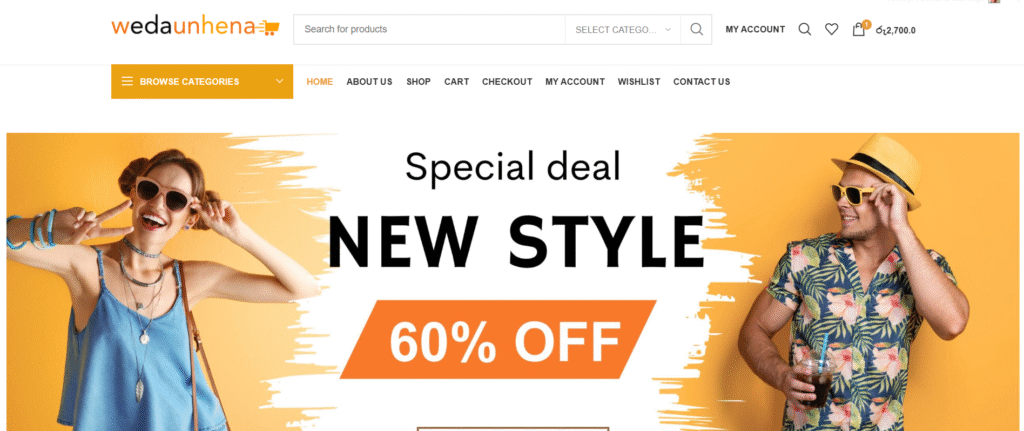The image size is (1024, 431).
Task: Click My Account link in header
Action: 755,29
